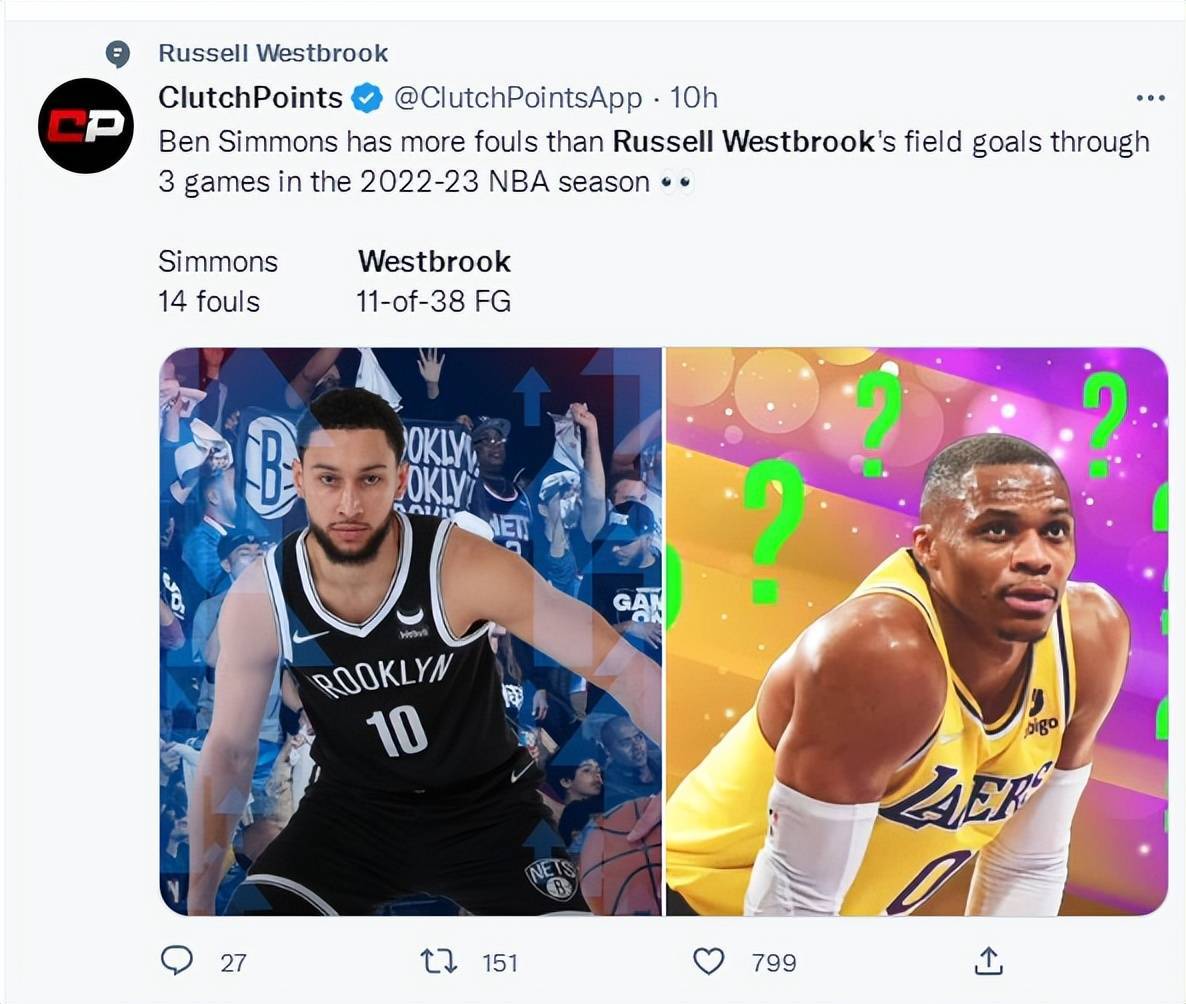1186x1004 pixels.
Task: Click the bold Russell Westbrook mention in tweet text
Action: [x=744, y=141]
